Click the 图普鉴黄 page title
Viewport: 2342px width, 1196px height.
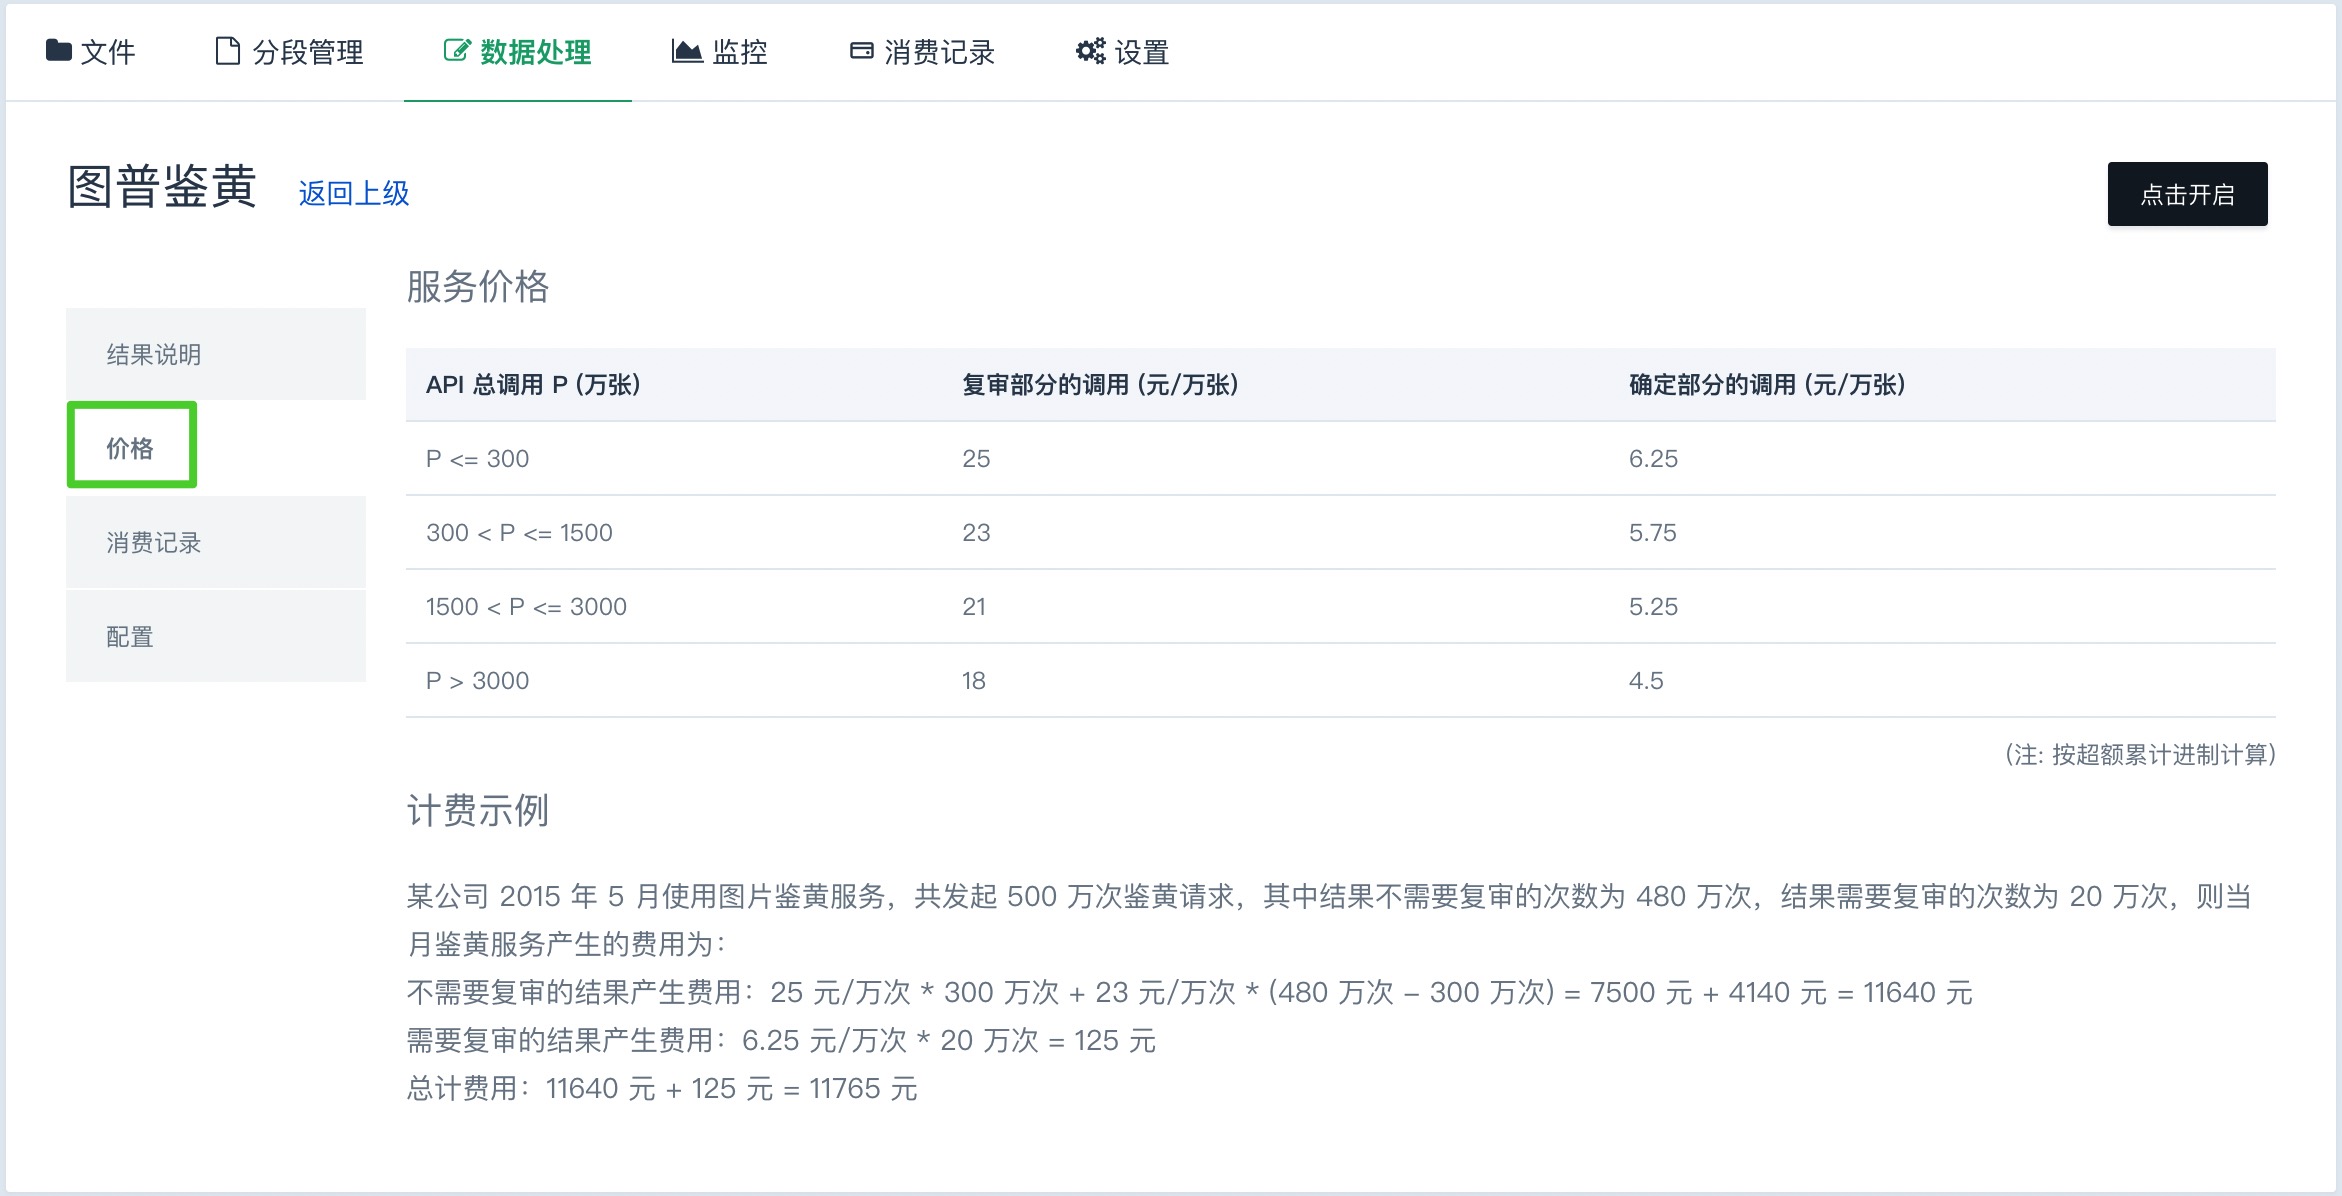(x=162, y=187)
